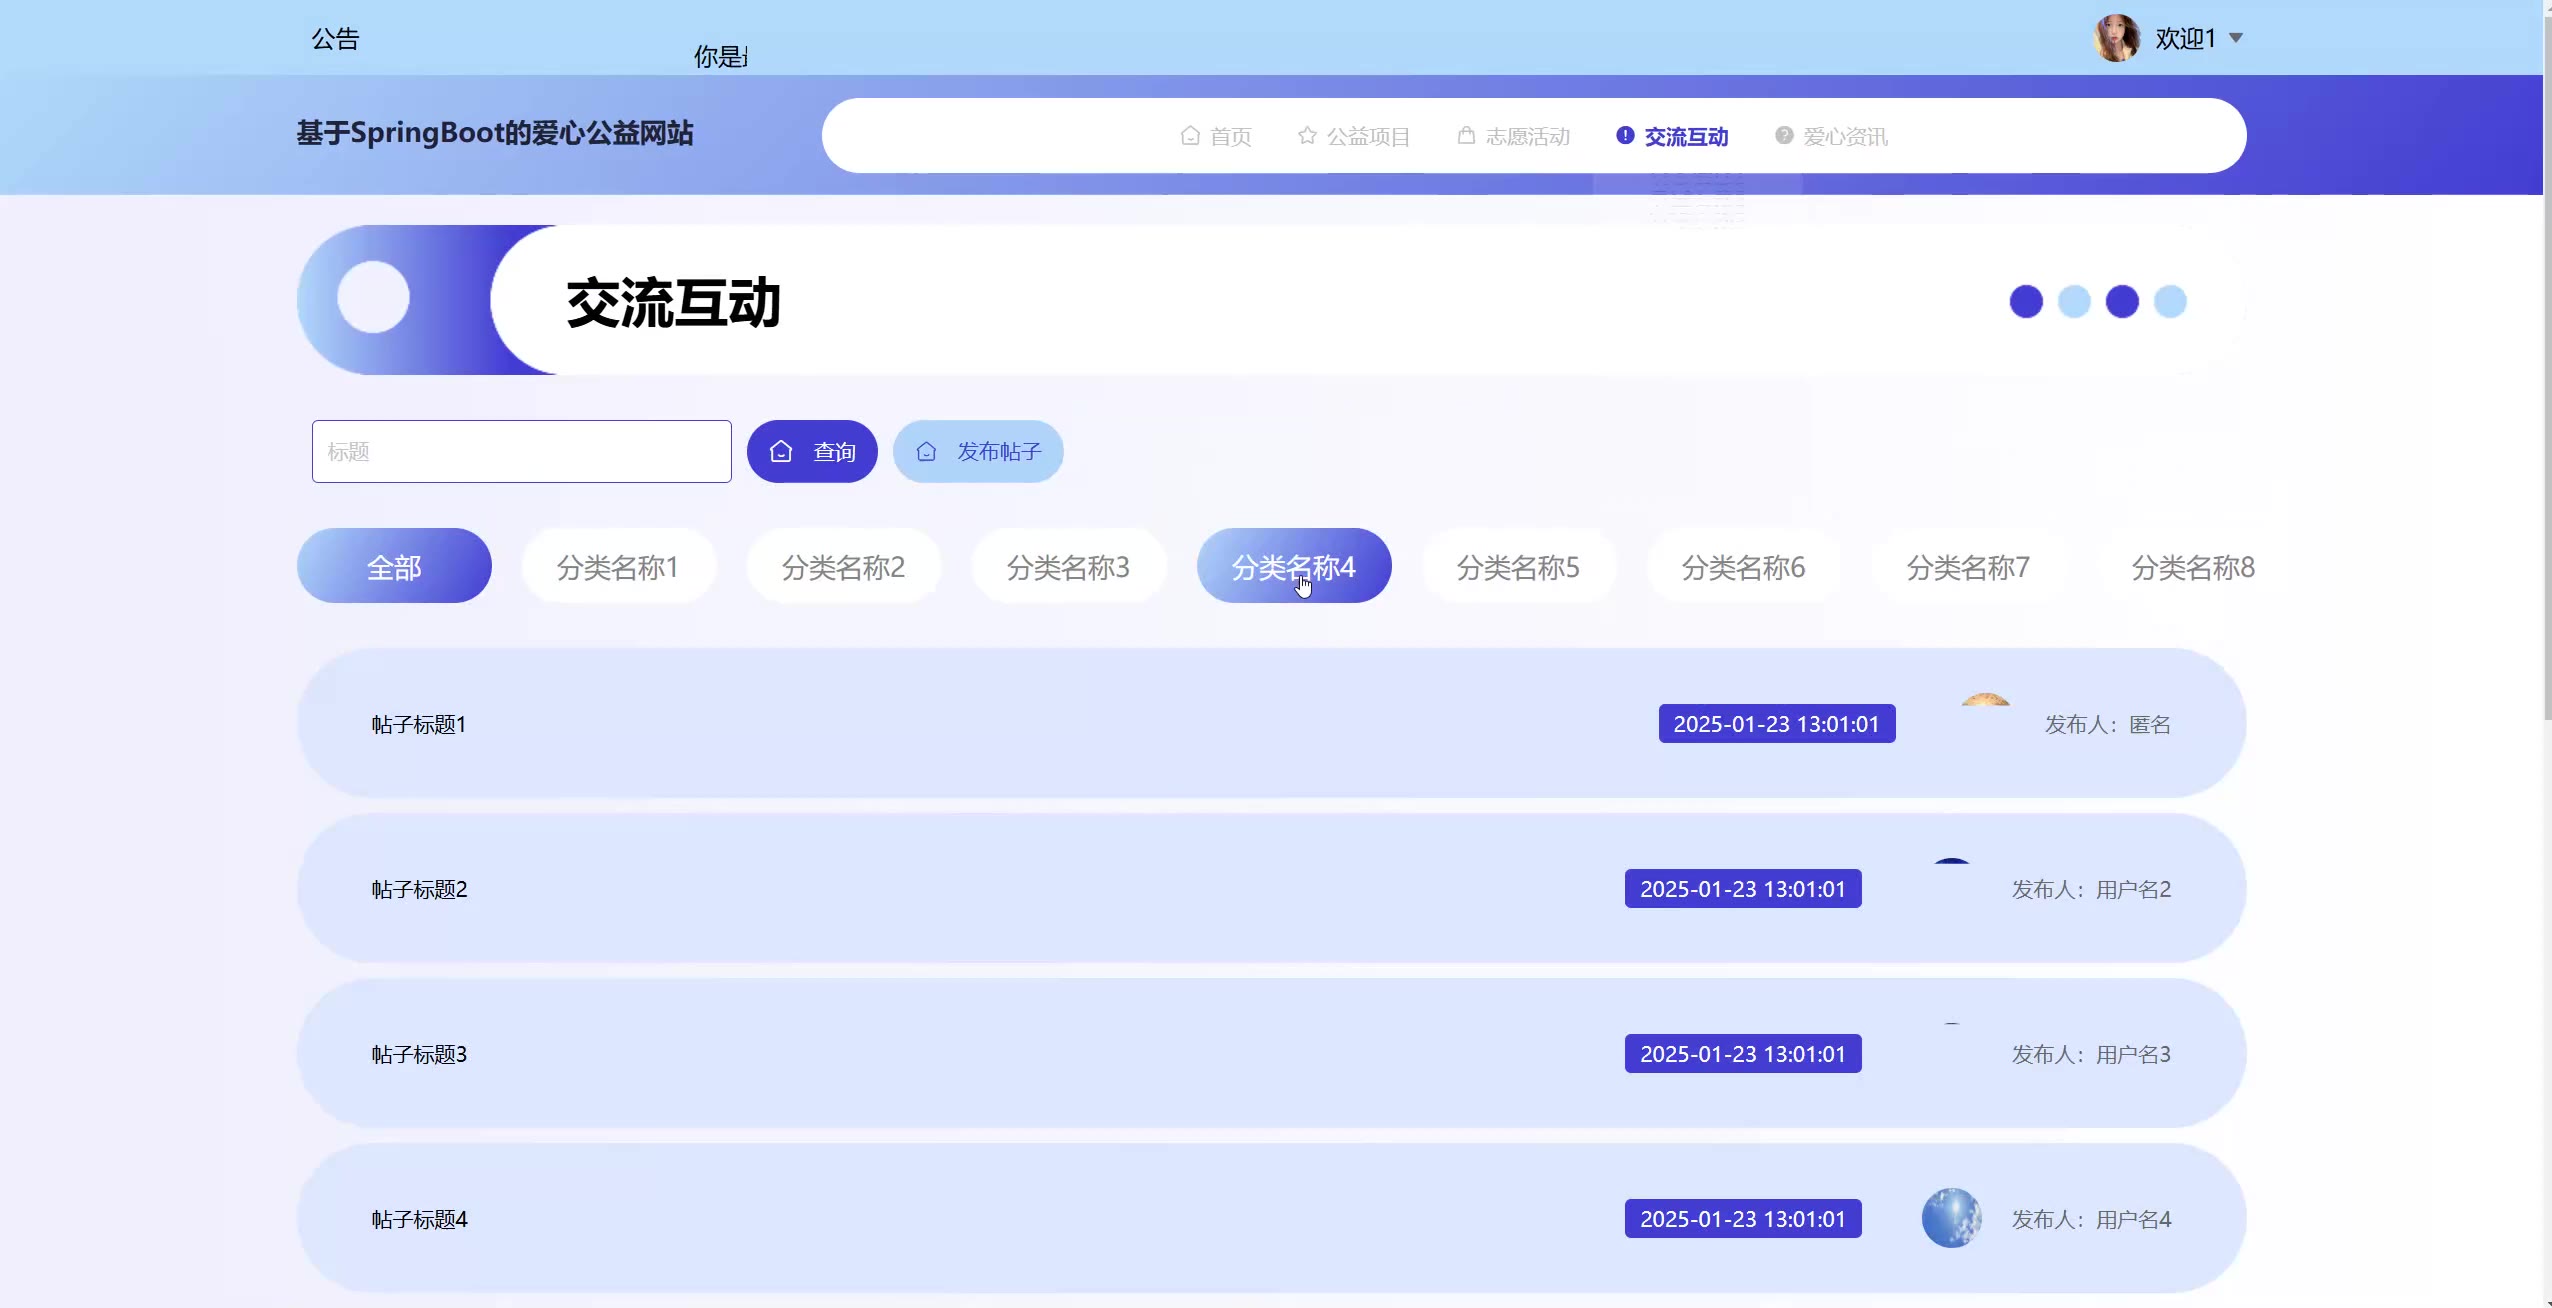Viewport: 2552px width, 1308px height.
Task: Expand the 欢迎1 dropdown arrow
Action: [2237, 39]
